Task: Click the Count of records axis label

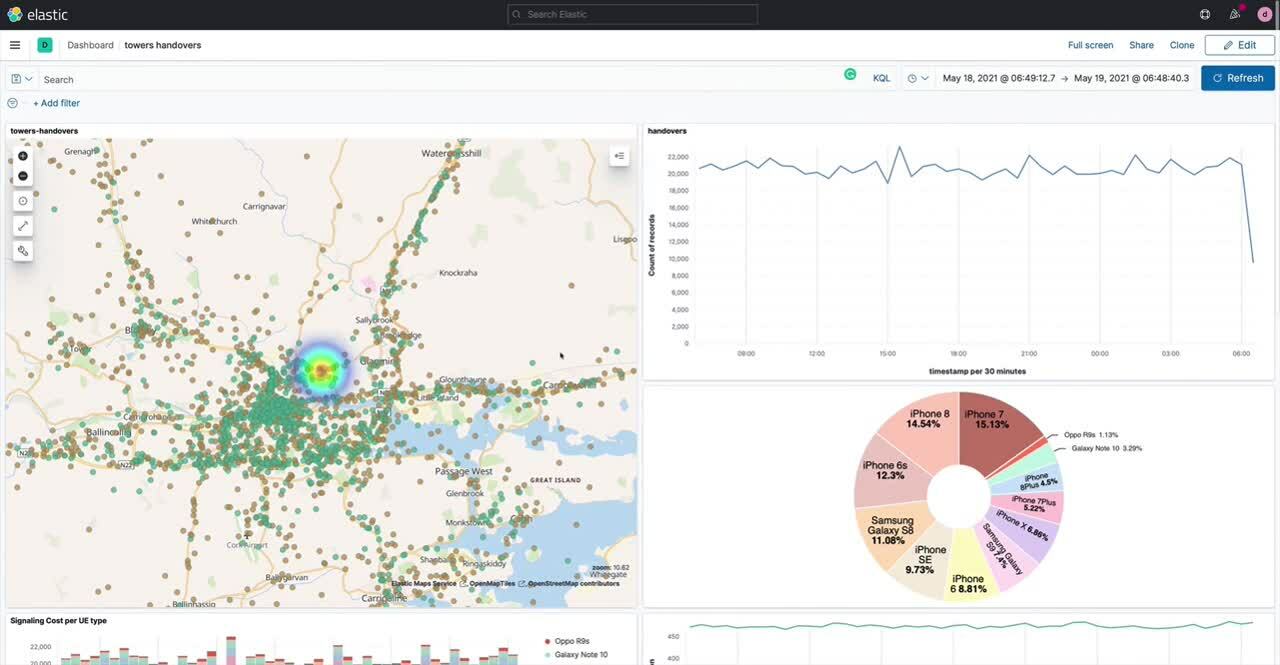Action: coord(651,245)
